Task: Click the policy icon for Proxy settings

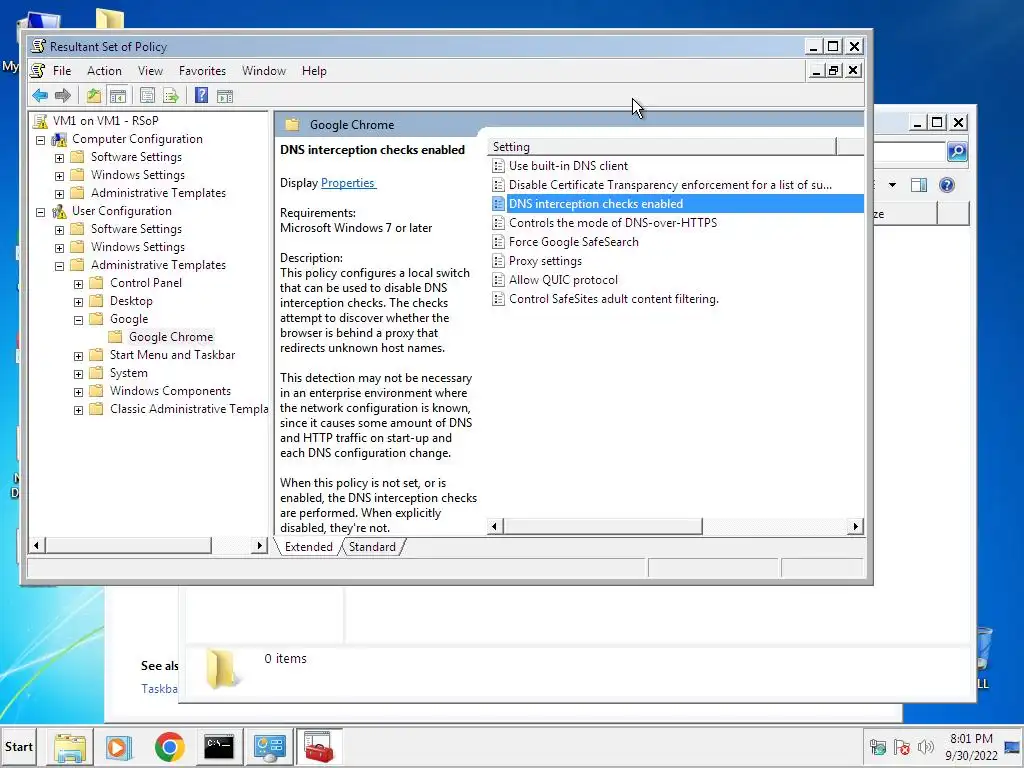Action: [498, 261]
